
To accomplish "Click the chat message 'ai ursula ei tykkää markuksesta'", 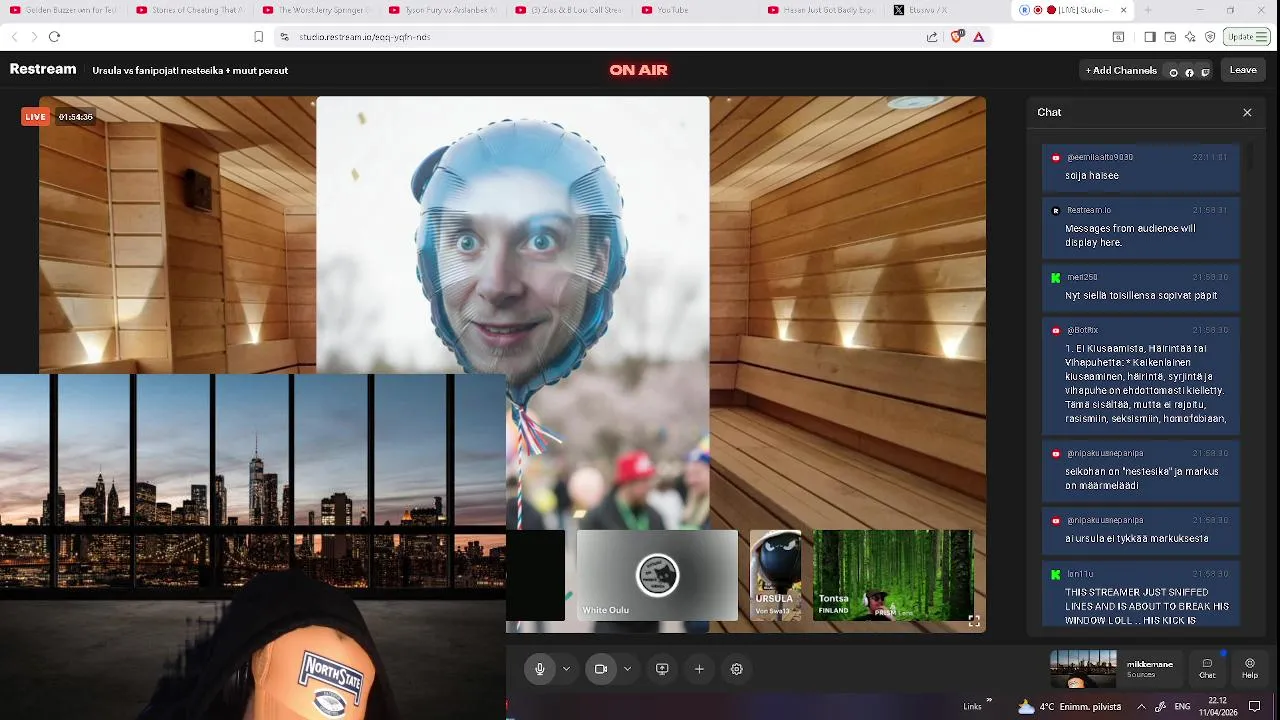I will click(x=1141, y=531).
